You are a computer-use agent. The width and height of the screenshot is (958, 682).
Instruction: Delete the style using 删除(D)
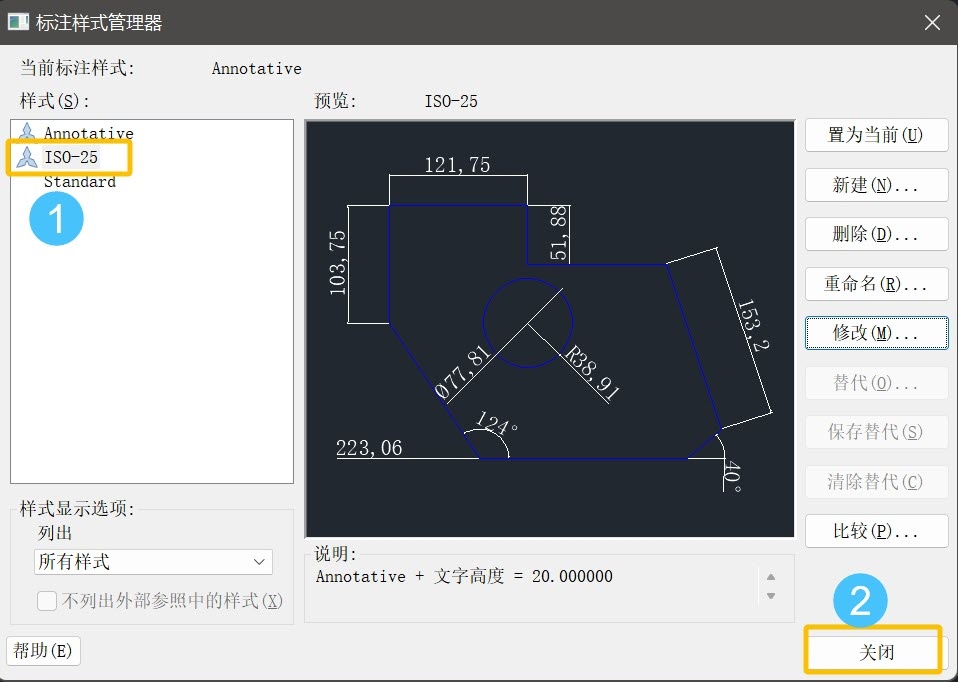[x=876, y=234]
